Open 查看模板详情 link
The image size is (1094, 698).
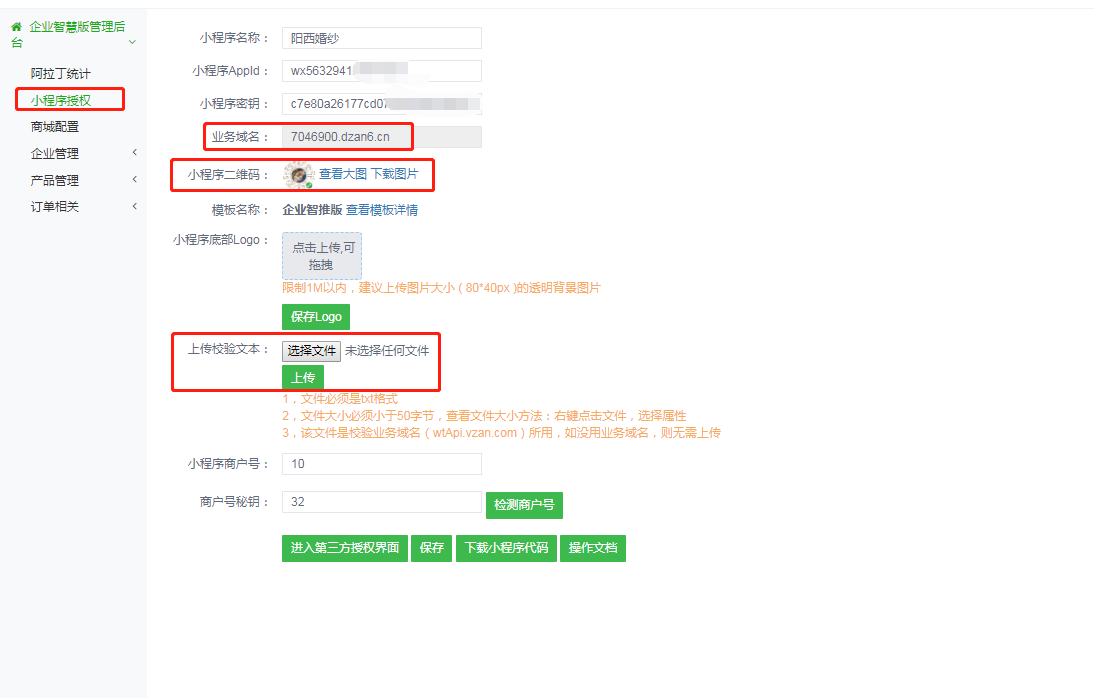click(x=382, y=210)
